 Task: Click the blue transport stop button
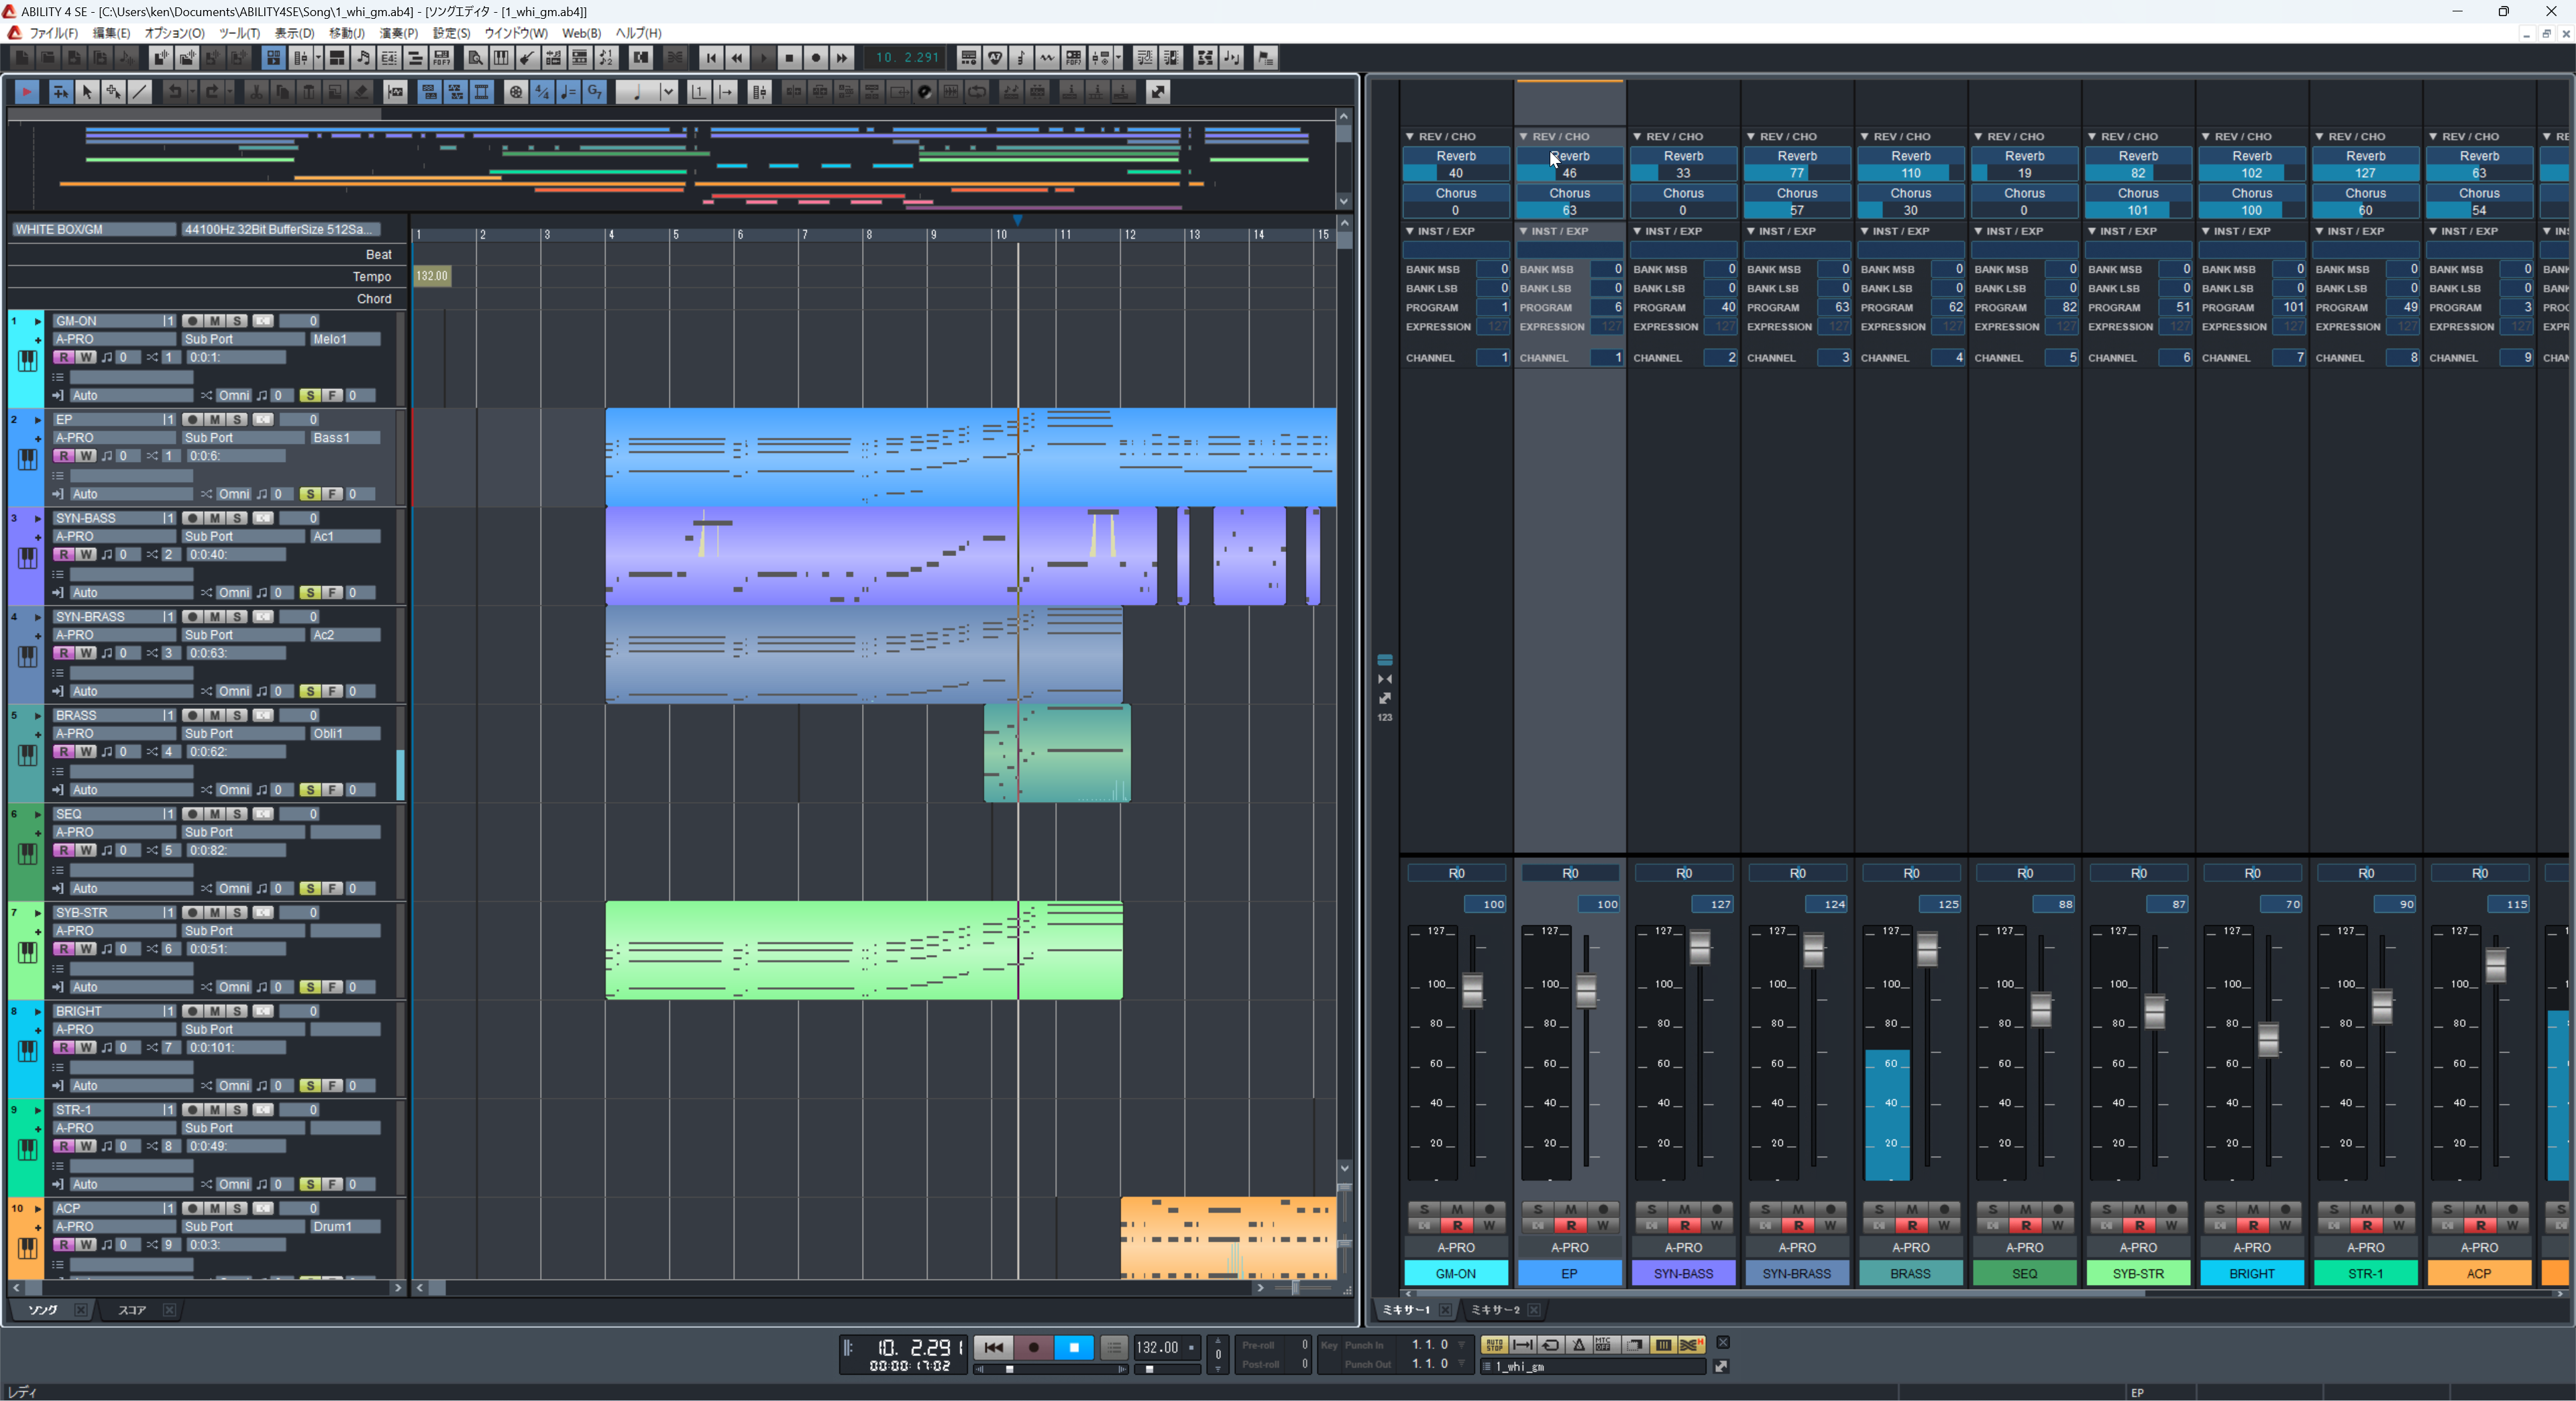[1074, 1347]
